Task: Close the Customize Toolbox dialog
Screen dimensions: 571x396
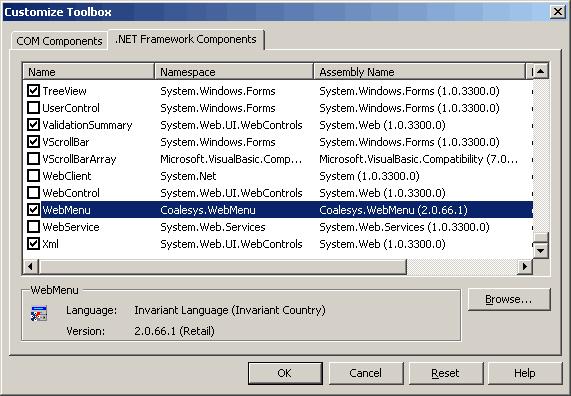Action: (x=558, y=12)
